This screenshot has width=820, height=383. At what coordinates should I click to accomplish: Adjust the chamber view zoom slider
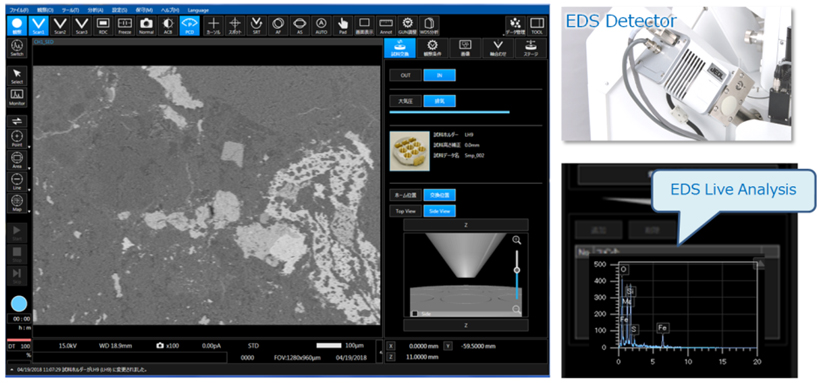517,270
